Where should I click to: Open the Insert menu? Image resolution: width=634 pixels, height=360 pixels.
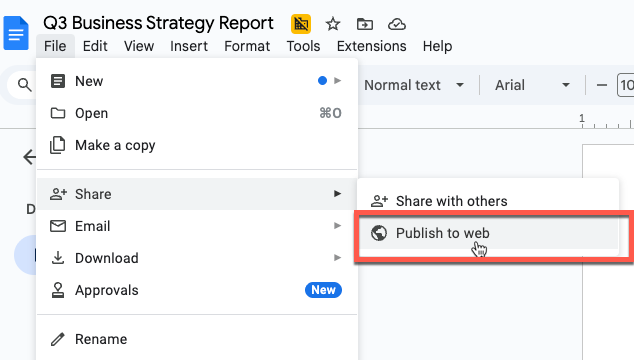pyautogui.click(x=189, y=46)
